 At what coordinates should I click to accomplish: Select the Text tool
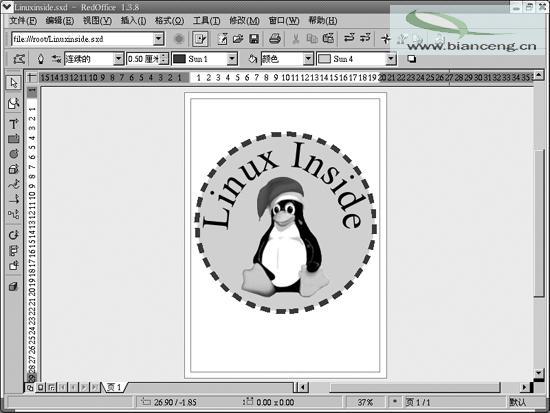tap(14, 124)
